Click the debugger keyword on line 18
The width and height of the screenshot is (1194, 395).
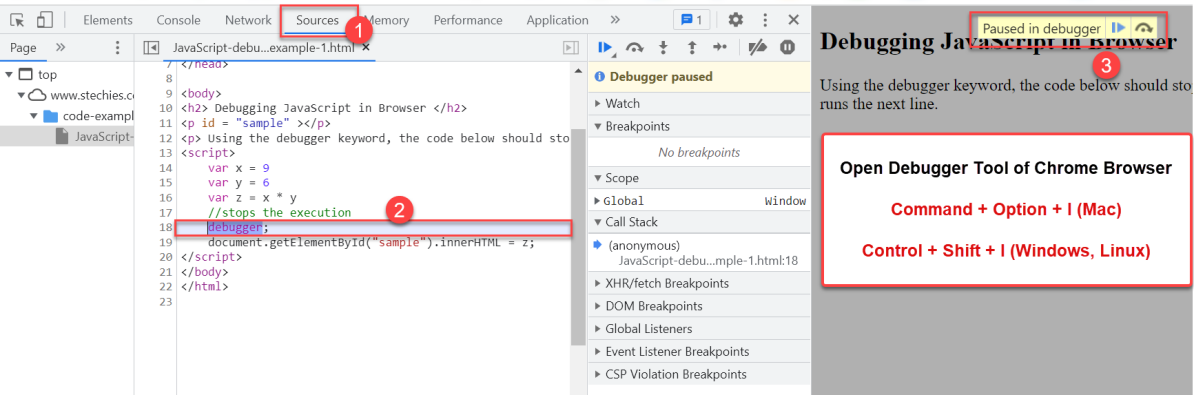pos(235,228)
